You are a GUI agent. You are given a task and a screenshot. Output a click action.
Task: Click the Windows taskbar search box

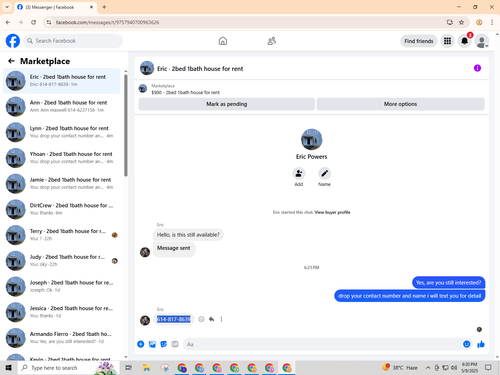point(67,368)
